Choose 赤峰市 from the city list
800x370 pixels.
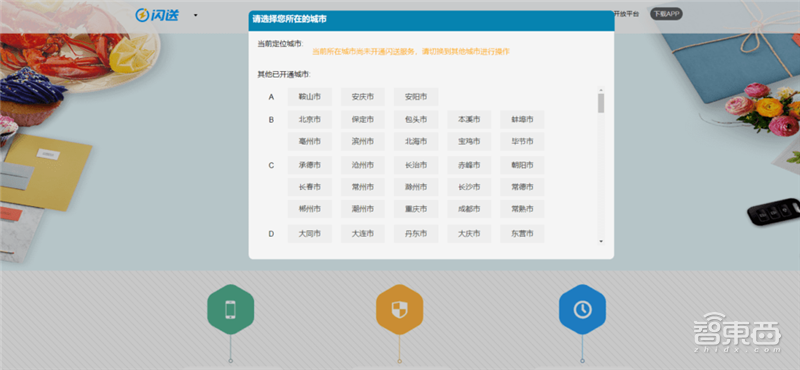pos(469,165)
